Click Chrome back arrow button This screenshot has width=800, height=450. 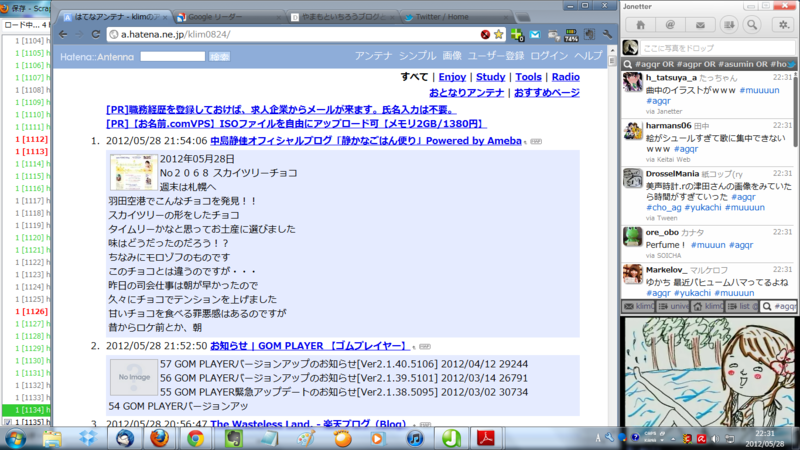(63, 34)
